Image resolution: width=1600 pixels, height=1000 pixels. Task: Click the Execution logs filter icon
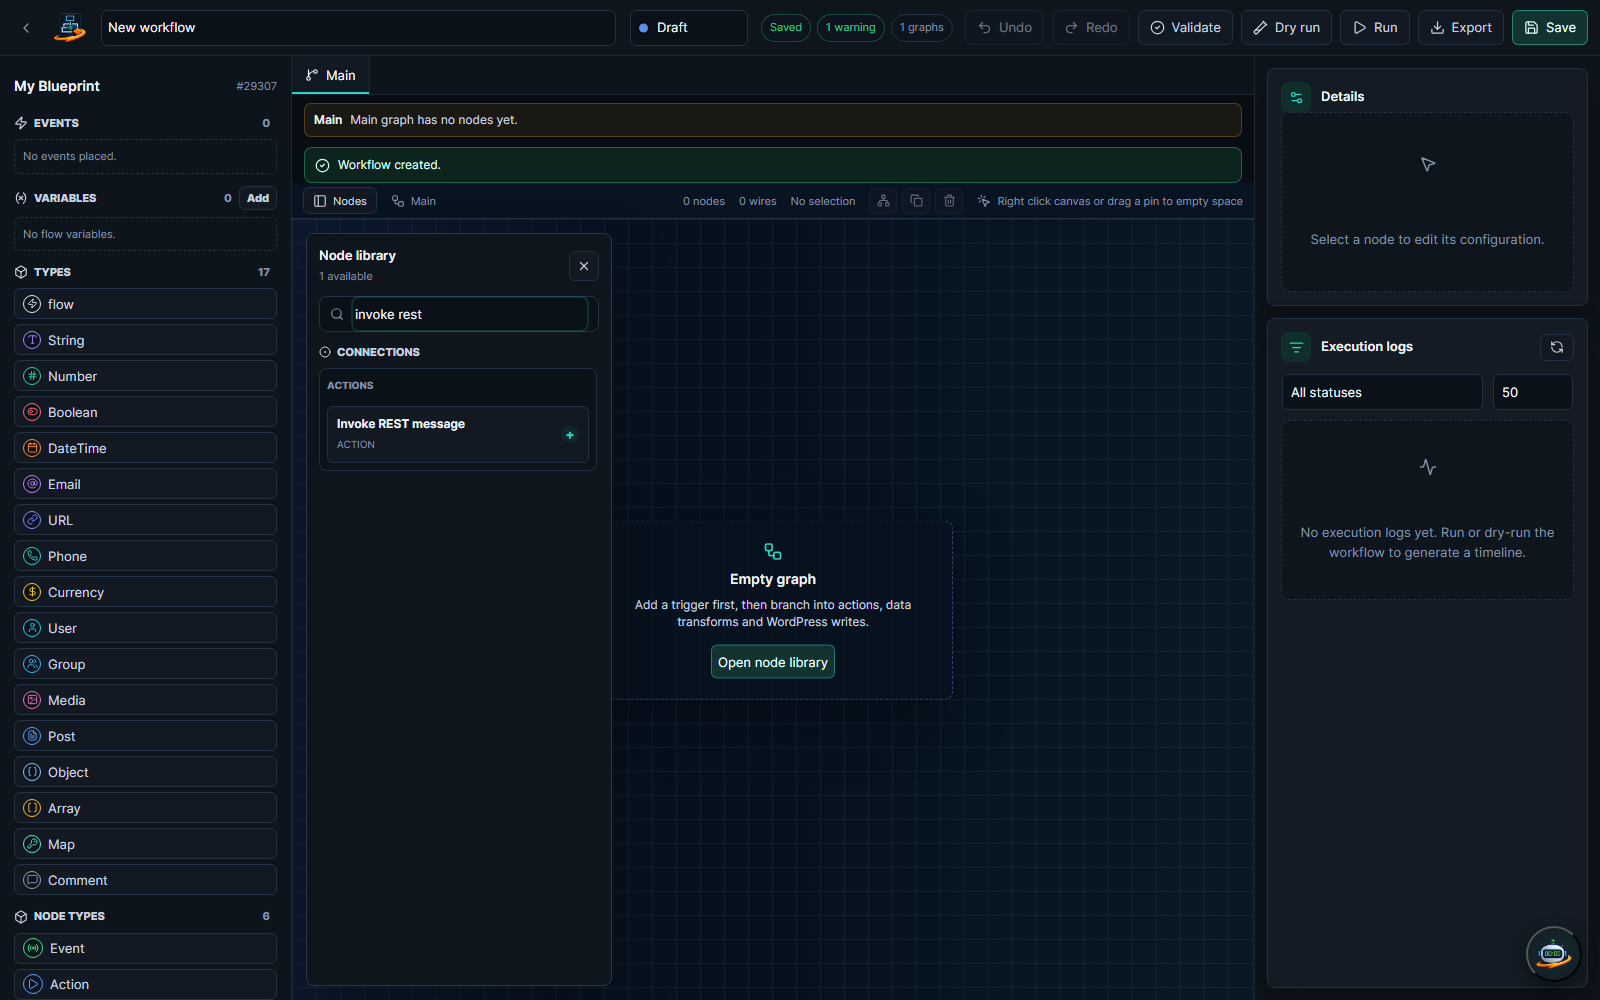(1296, 347)
